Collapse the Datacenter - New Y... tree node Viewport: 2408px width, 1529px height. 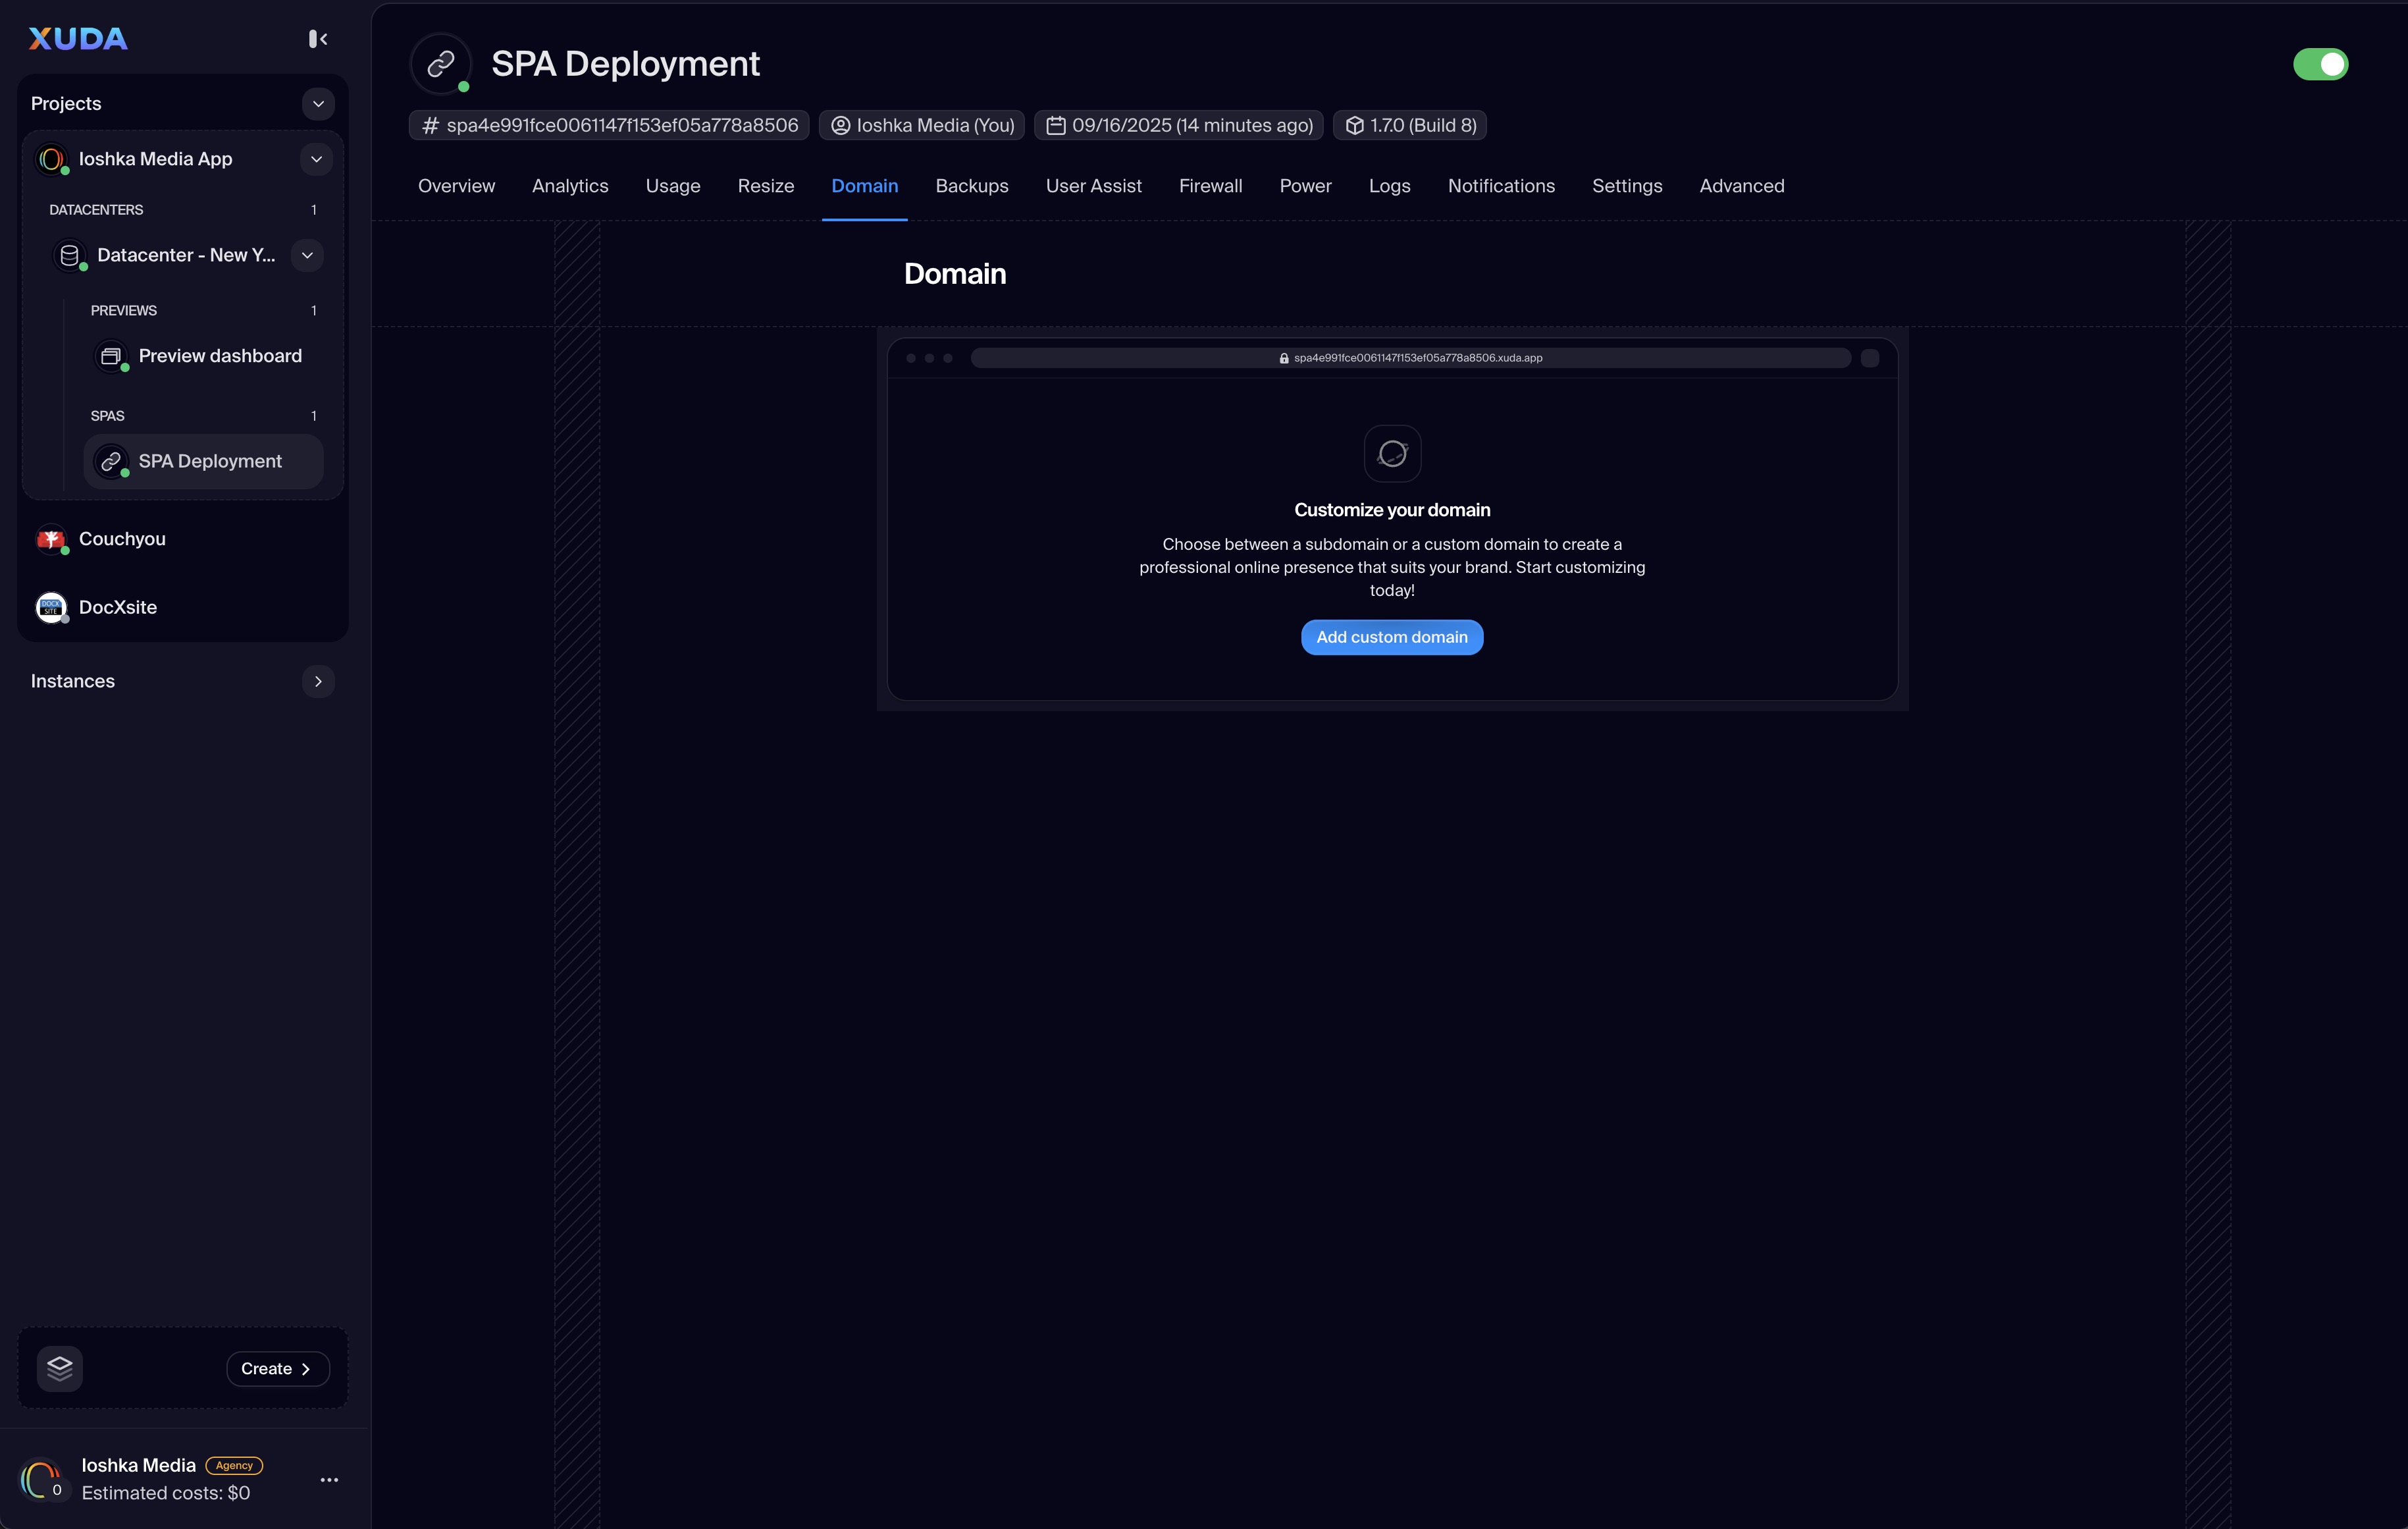coord(307,255)
